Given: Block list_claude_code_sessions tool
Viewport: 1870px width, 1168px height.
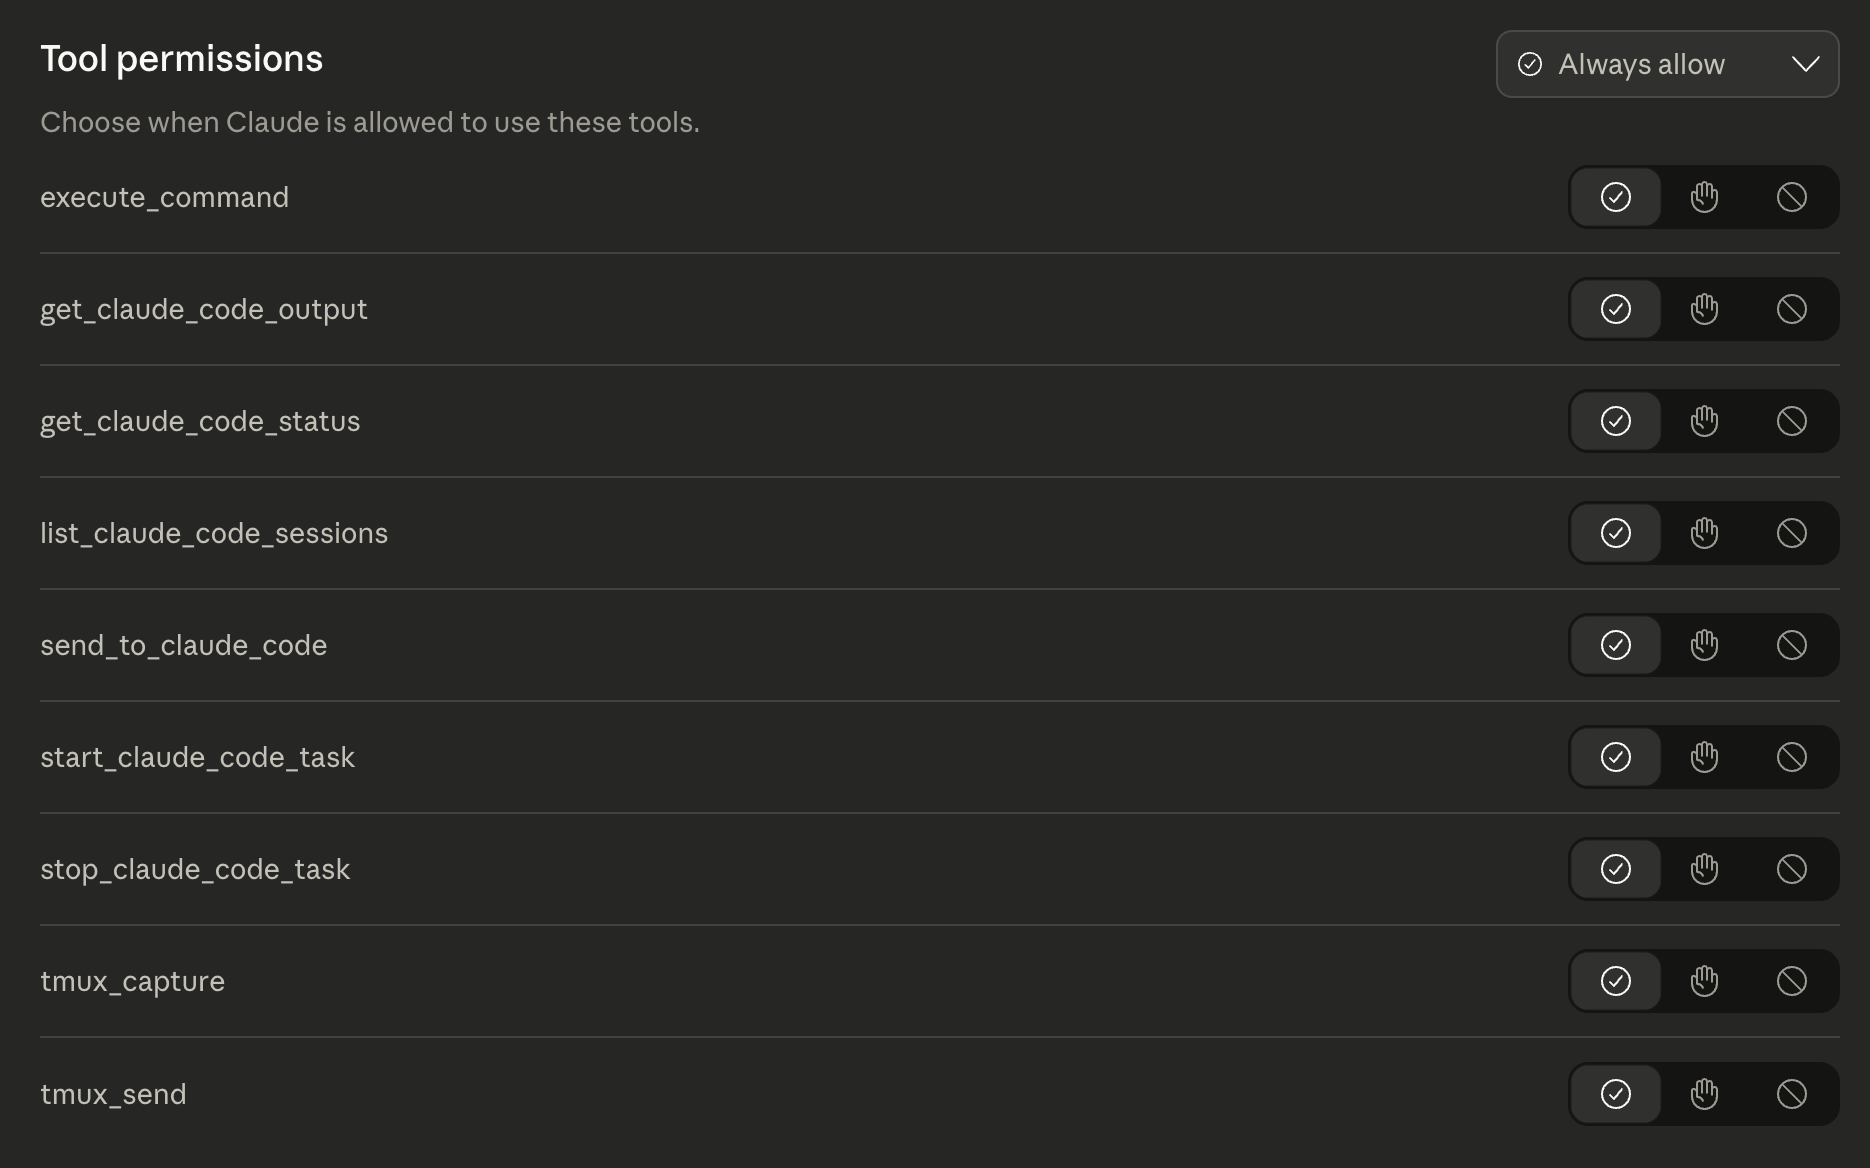Looking at the screenshot, I should pos(1791,533).
